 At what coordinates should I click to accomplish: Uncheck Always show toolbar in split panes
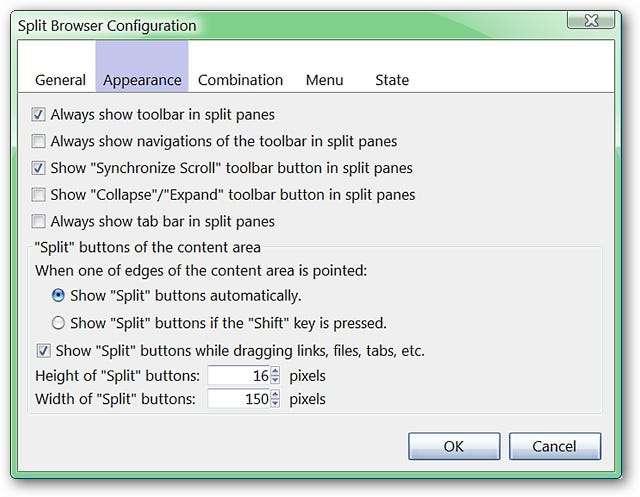tap(39, 115)
